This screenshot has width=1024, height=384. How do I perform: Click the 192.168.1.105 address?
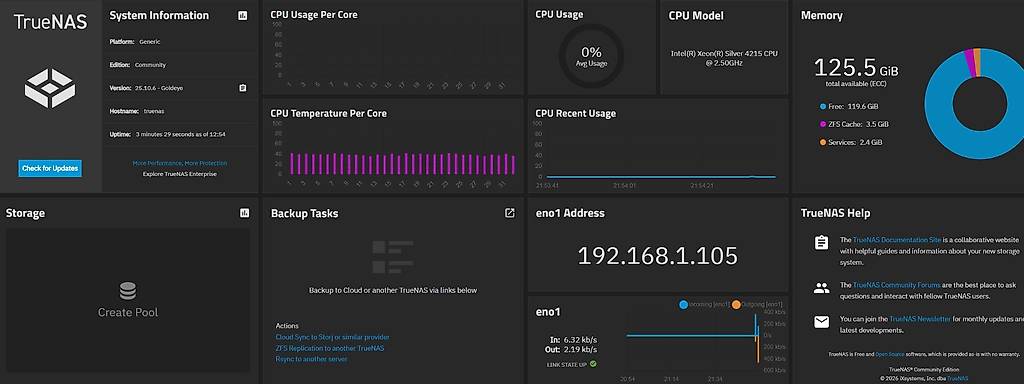(x=658, y=255)
